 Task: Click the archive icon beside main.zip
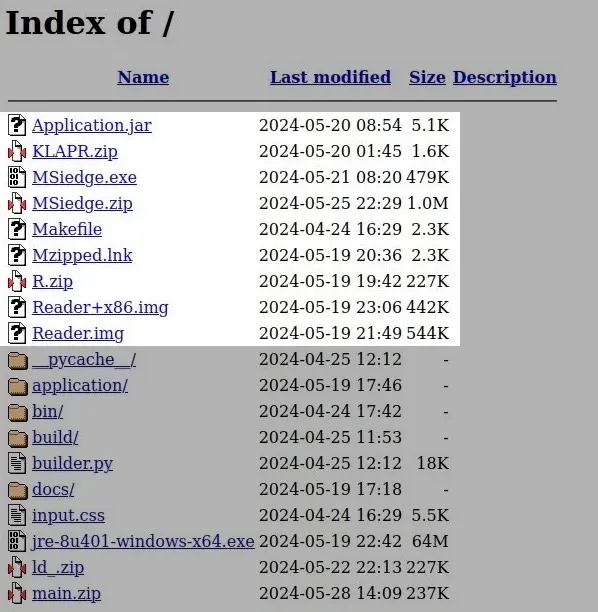[17, 593]
